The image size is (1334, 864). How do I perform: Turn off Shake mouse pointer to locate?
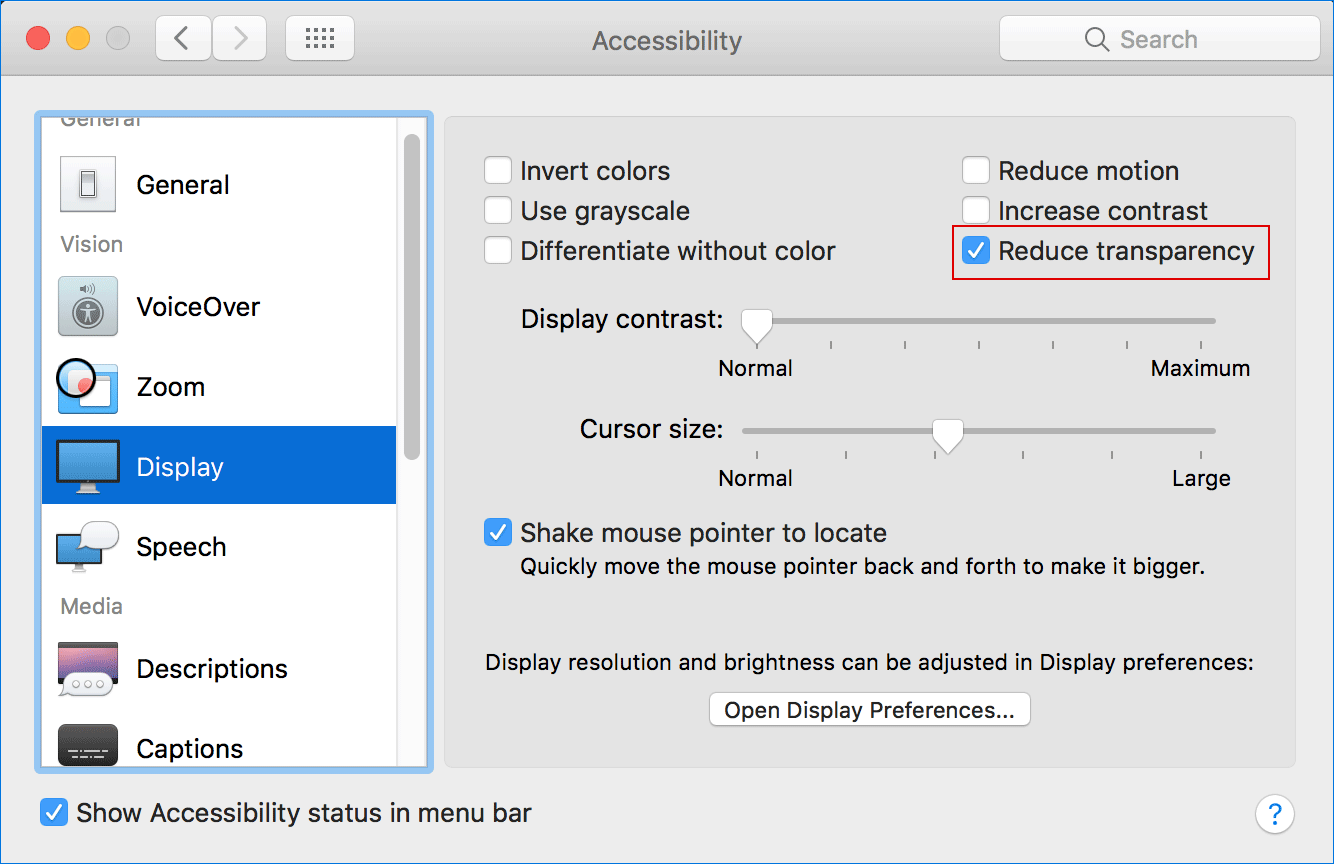point(497,532)
